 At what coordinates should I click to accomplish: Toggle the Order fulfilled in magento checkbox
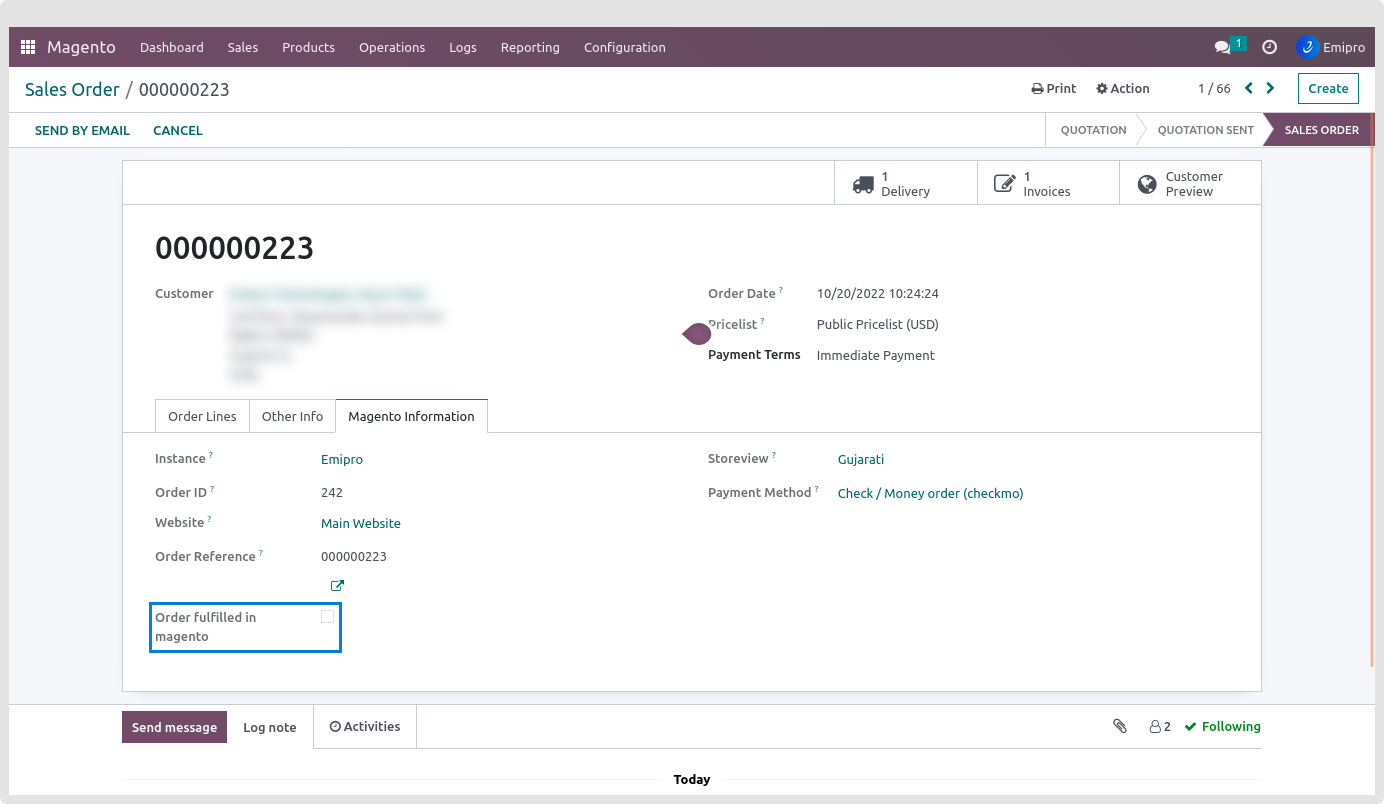327,617
